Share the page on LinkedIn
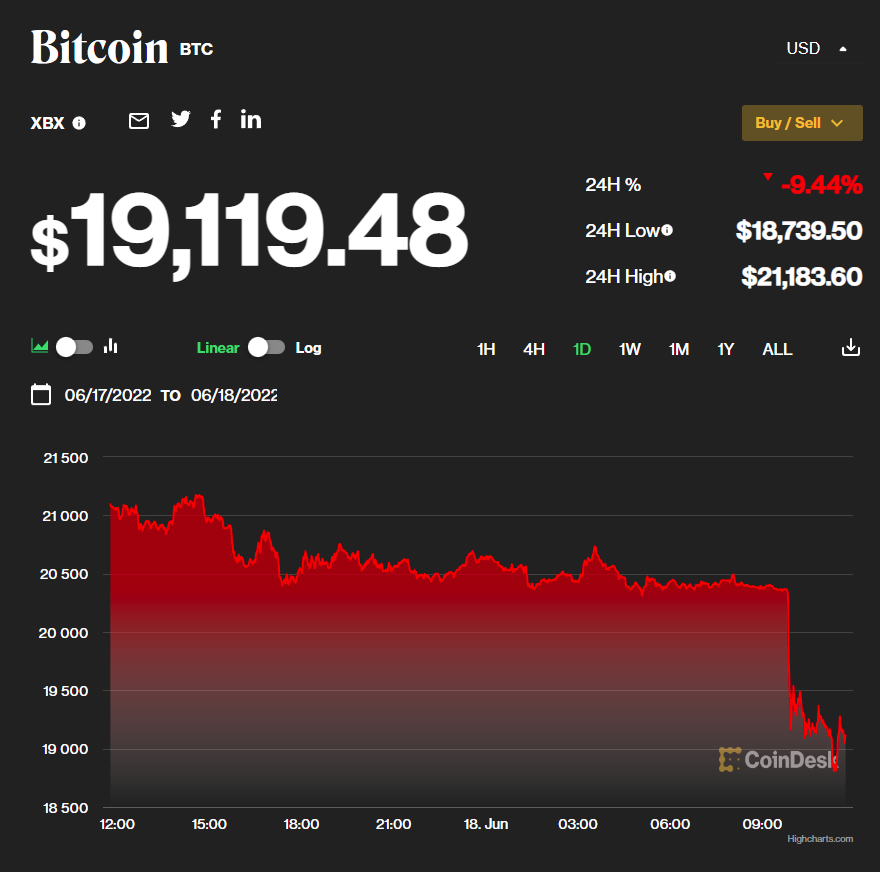This screenshot has width=880, height=872. [251, 119]
